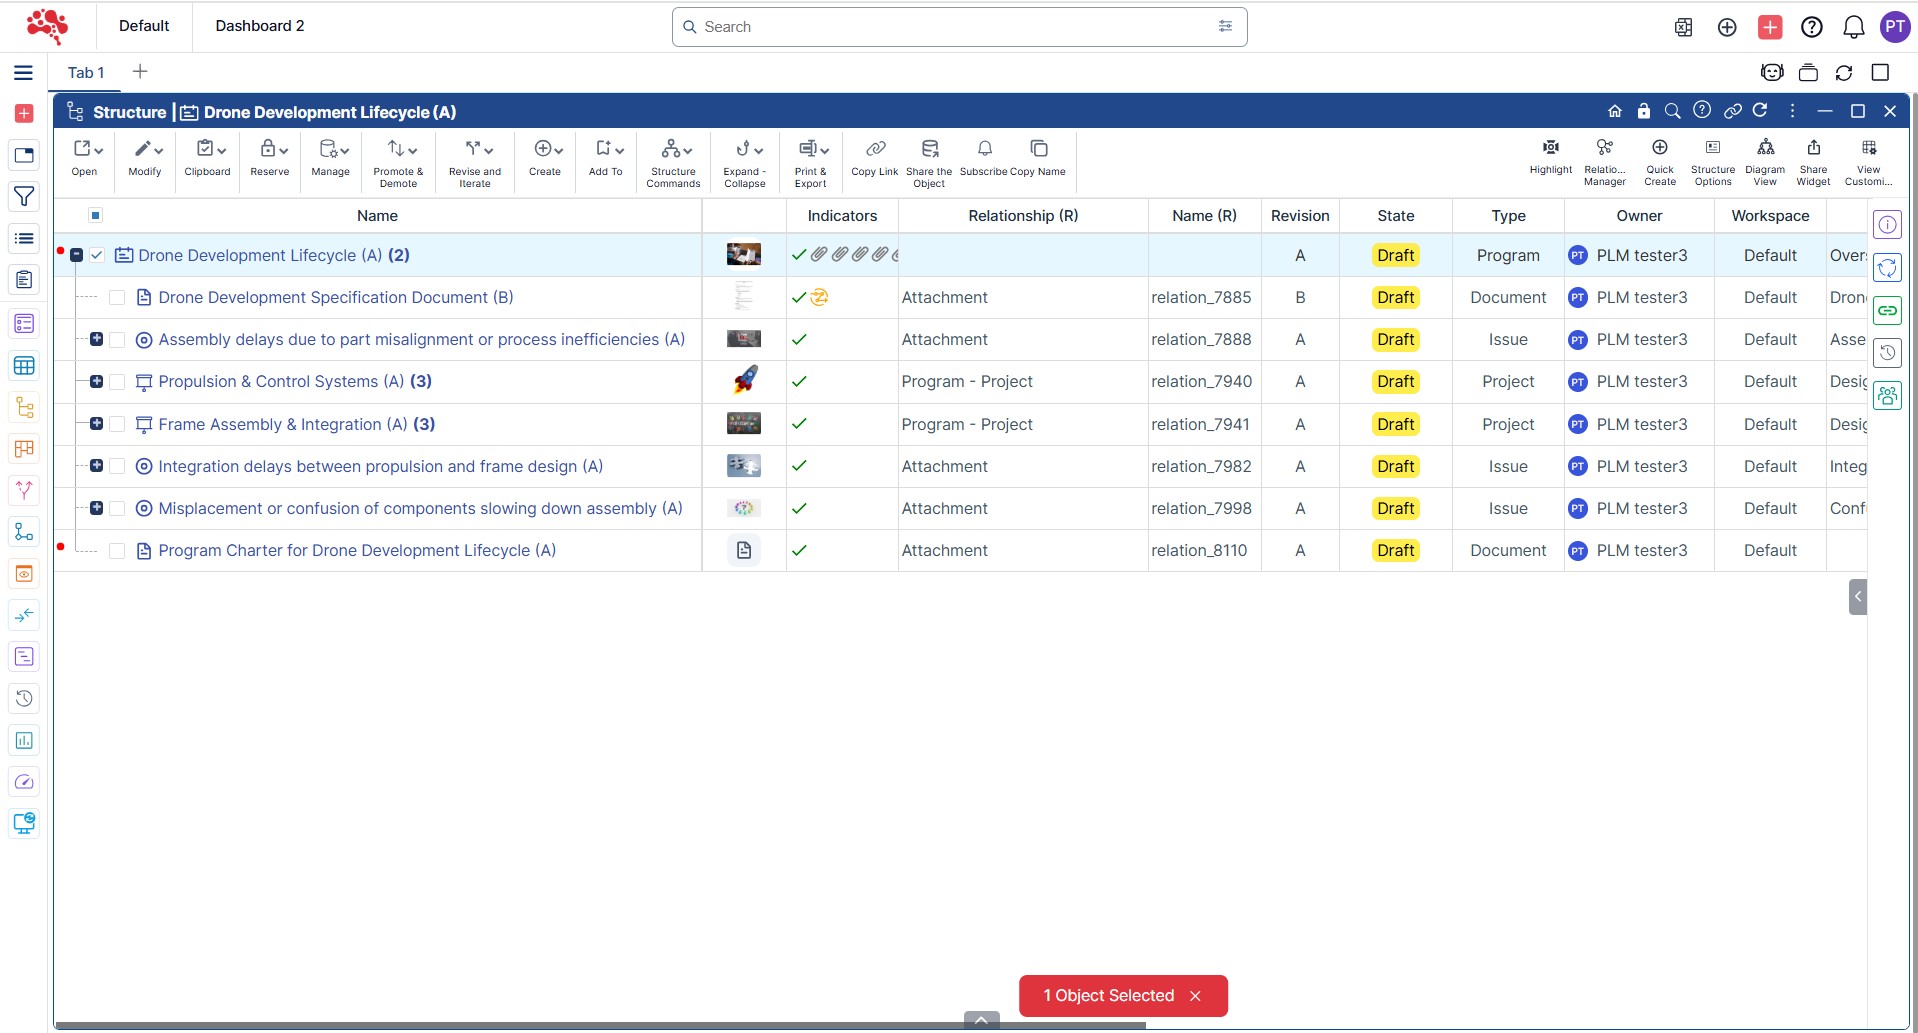
Task: Open the Relationship Manager tool
Action: click(x=1604, y=149)
